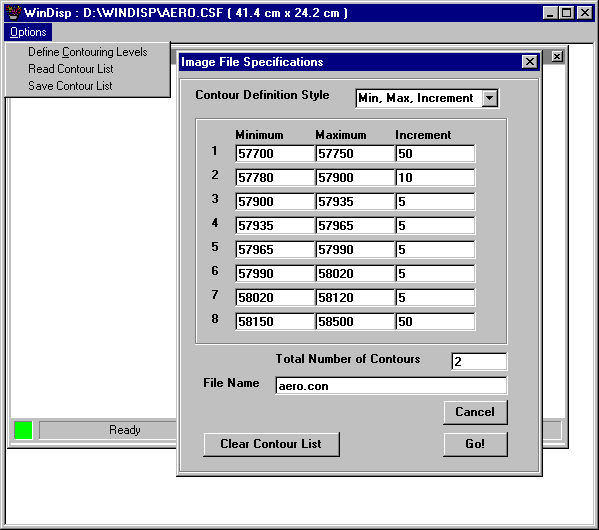Screen dimensions: 599x530
Task: Click the Clear Contour List button
Action: 271,444
